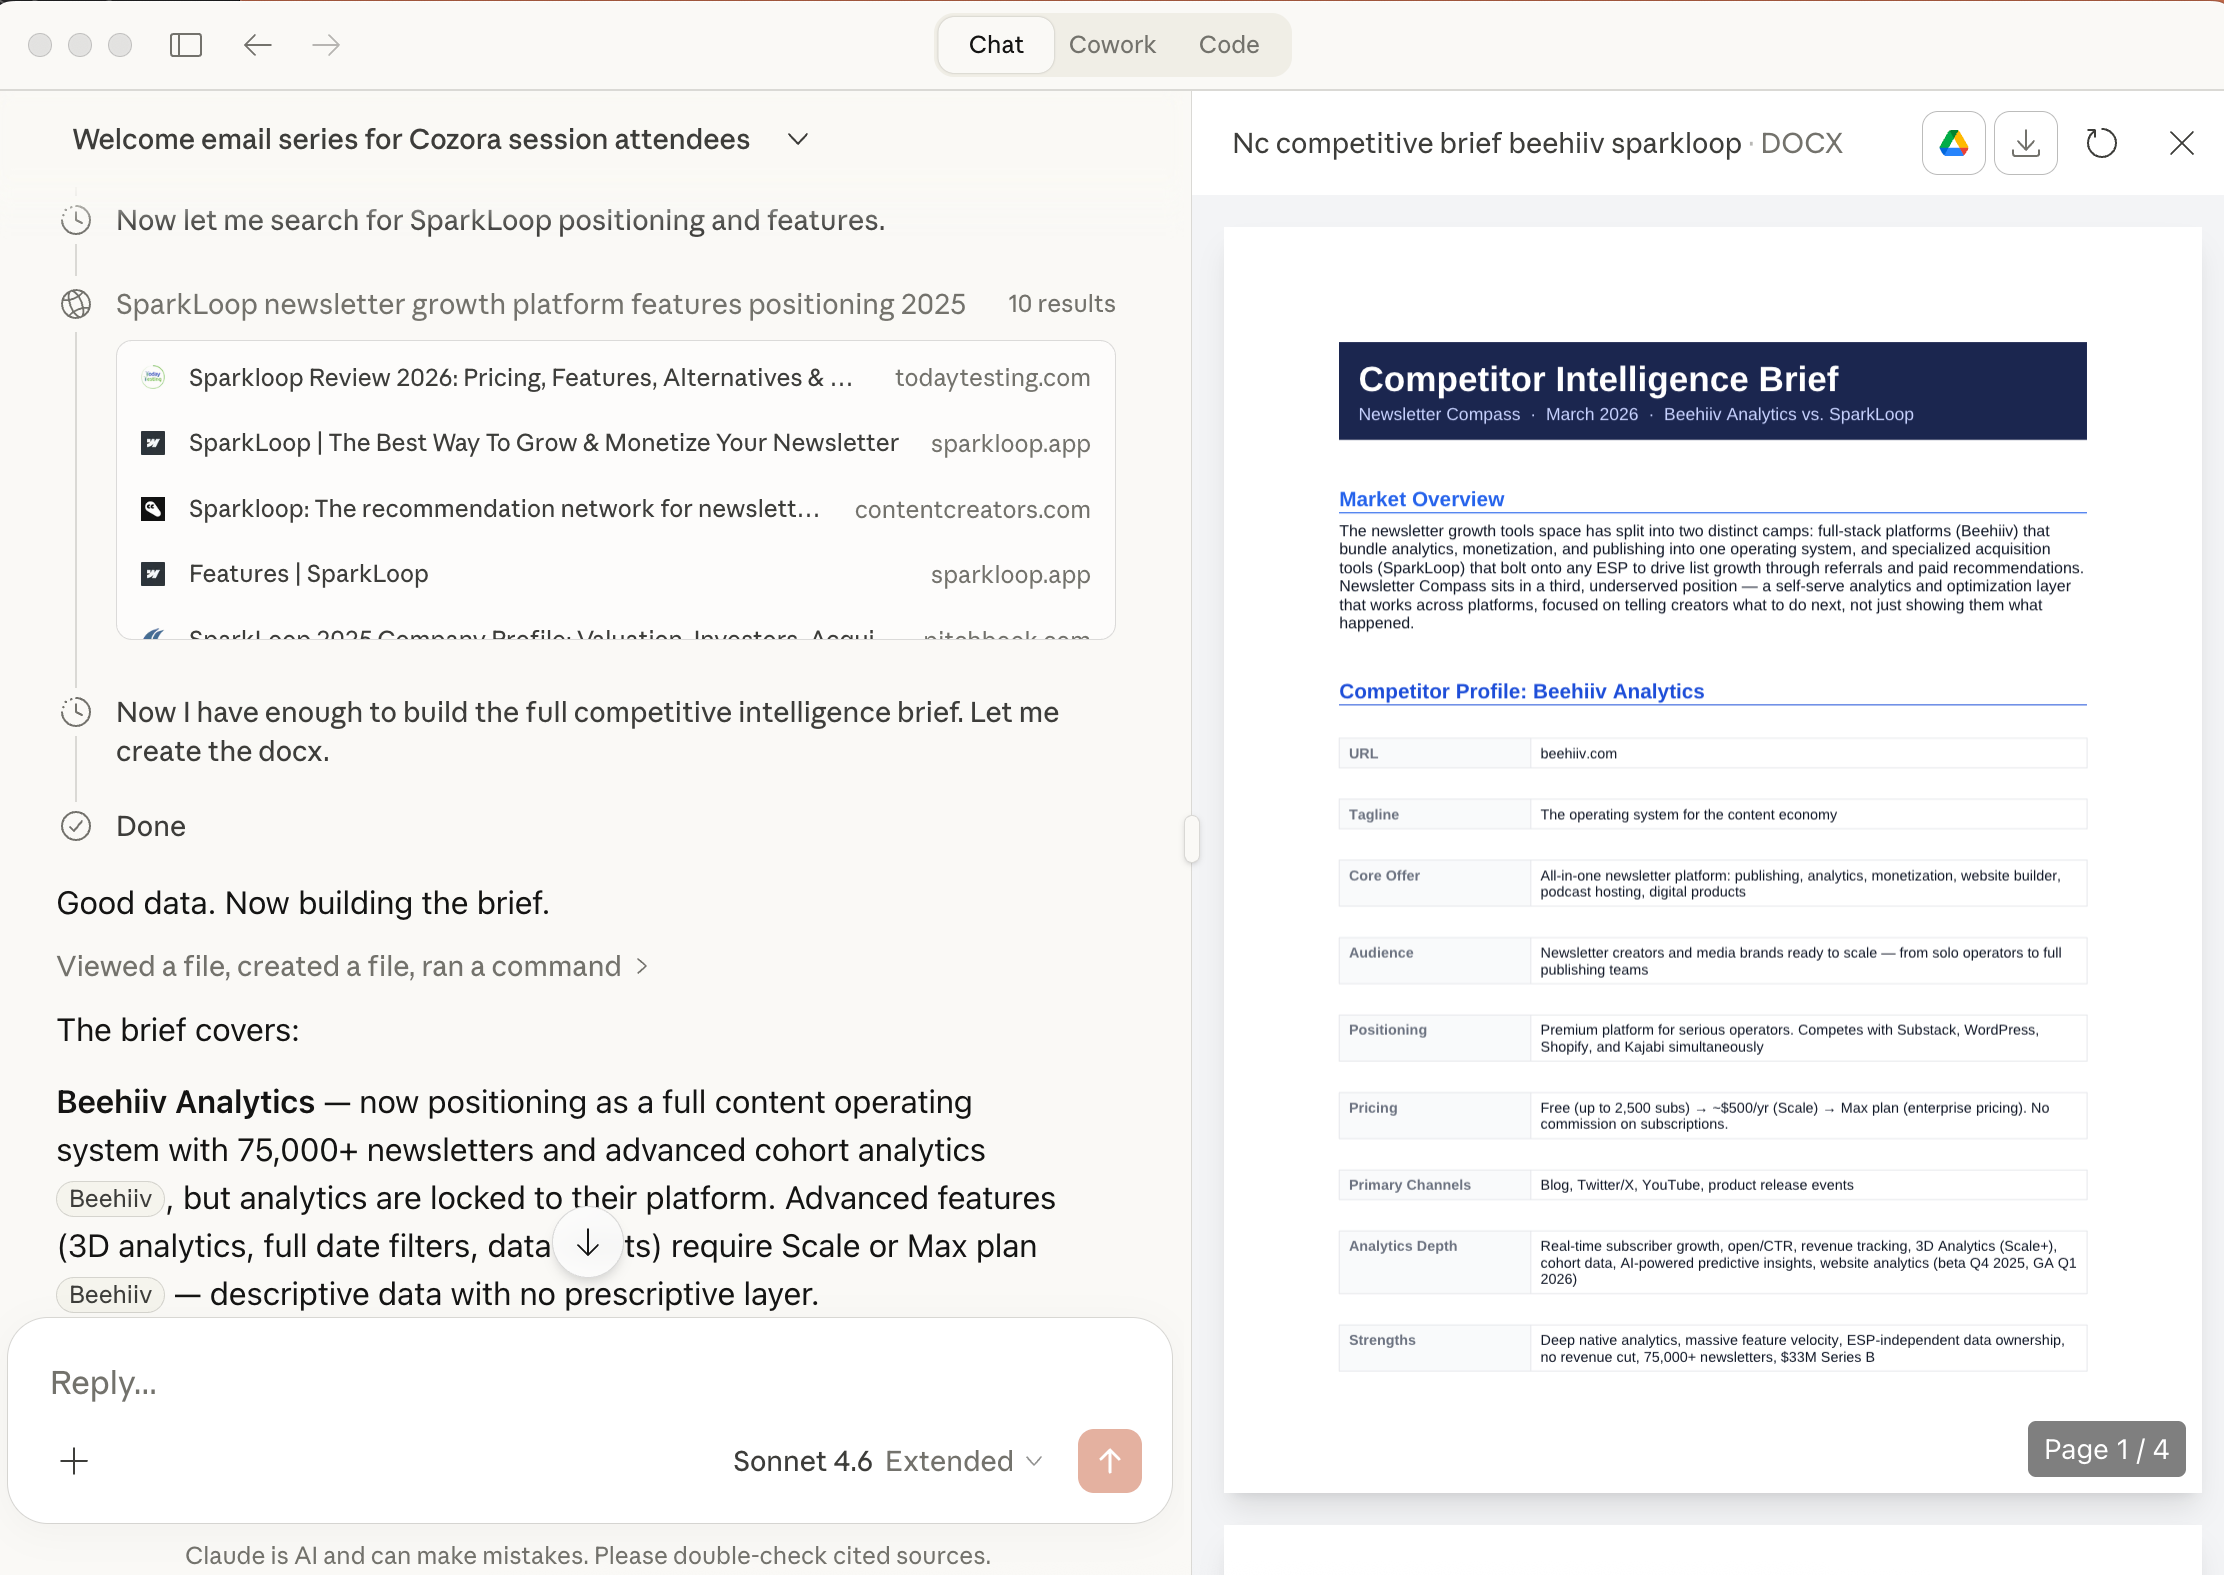Screen dimensions: 2224x1575
Task: Click the plus attachment icon
Action: click(74, 1461)
